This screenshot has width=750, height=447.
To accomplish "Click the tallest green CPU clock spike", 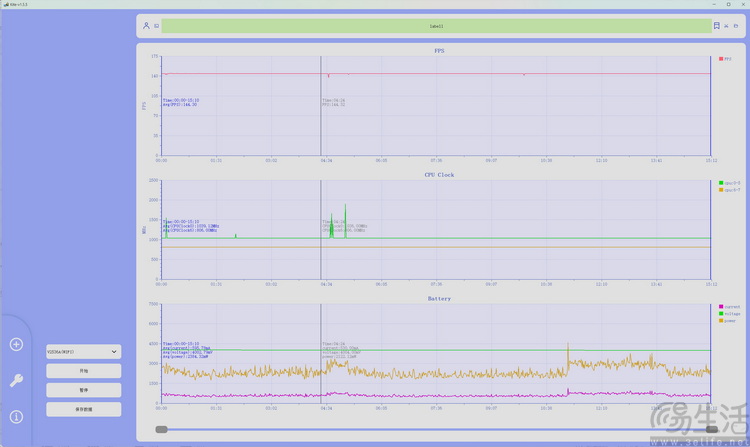I will (x=345, y=220).
